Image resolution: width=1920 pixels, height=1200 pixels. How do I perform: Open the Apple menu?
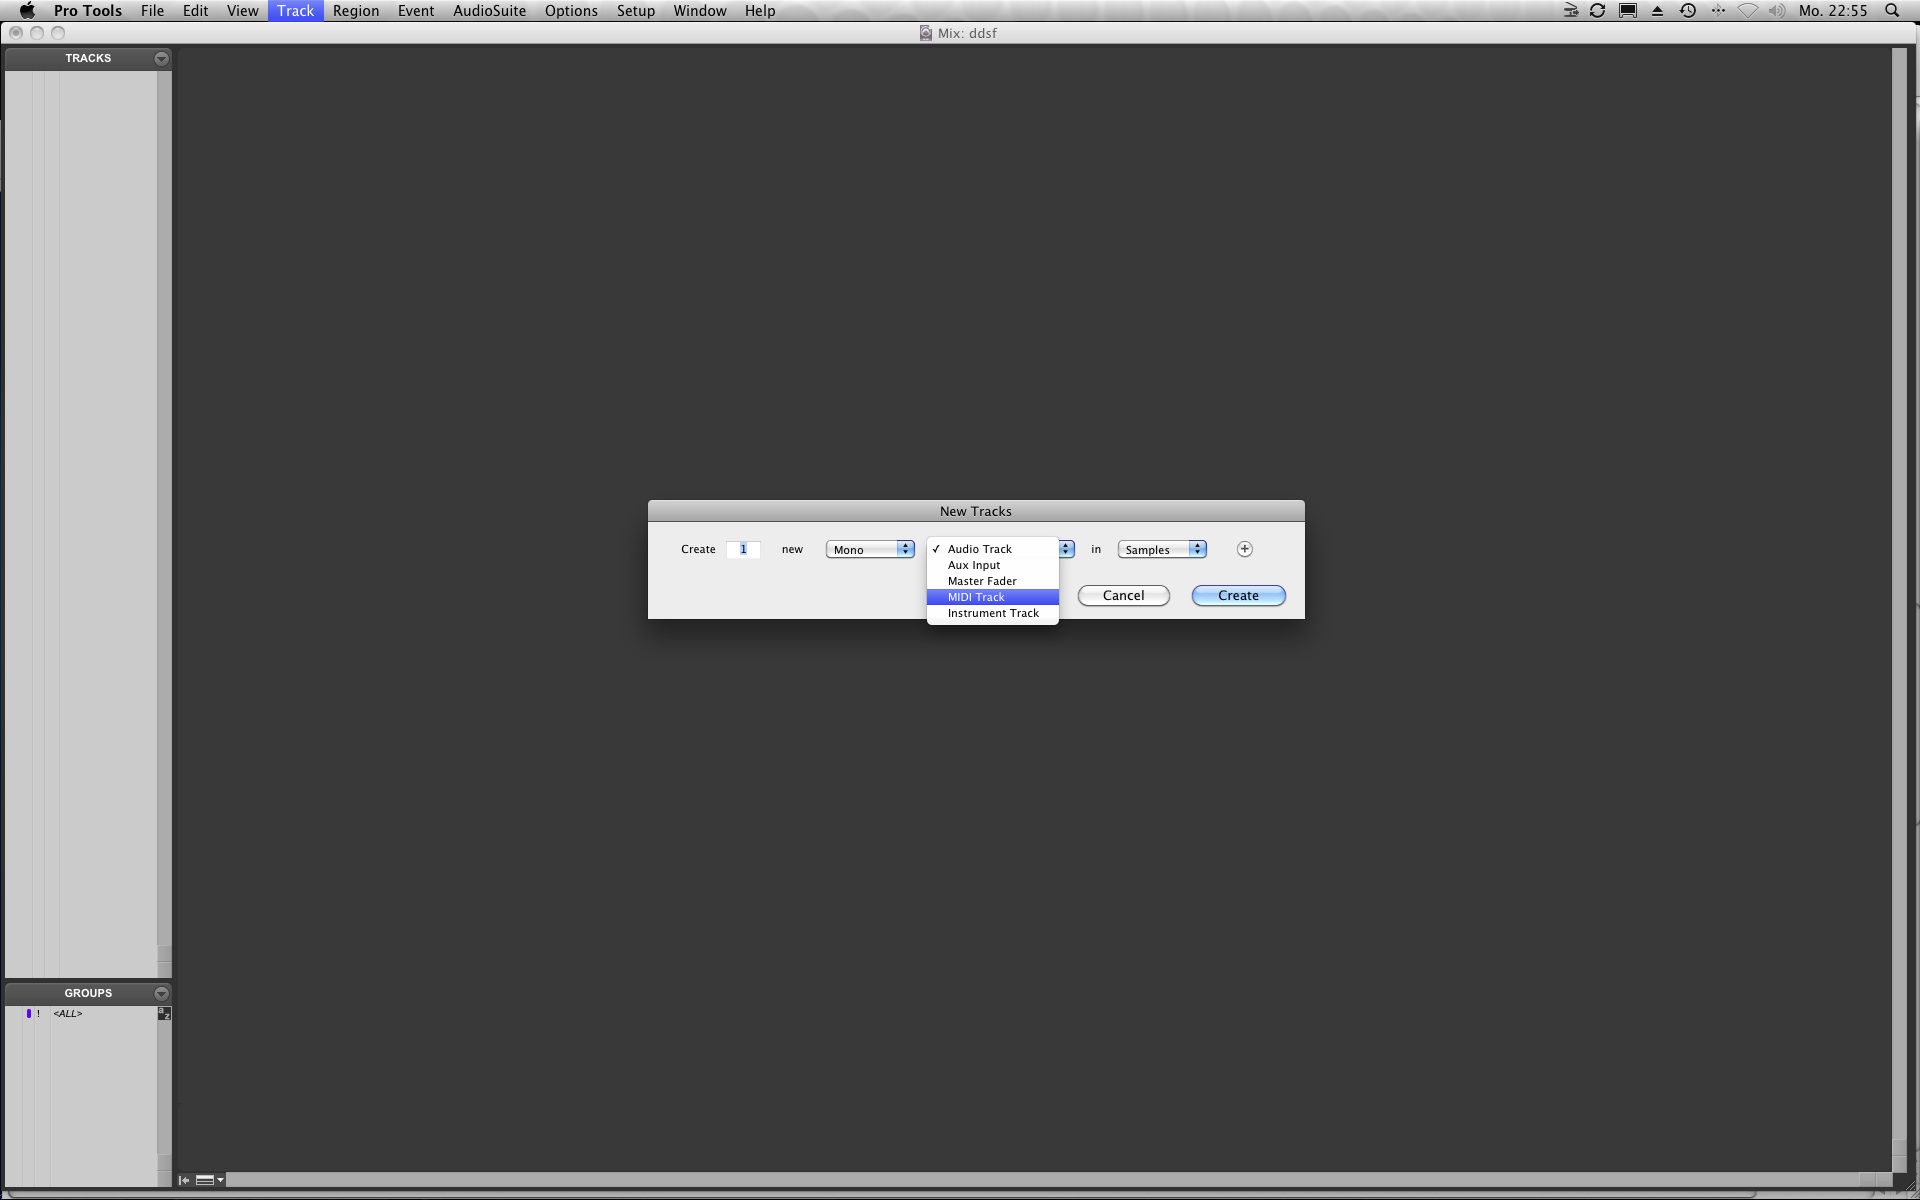pos(27,11)
